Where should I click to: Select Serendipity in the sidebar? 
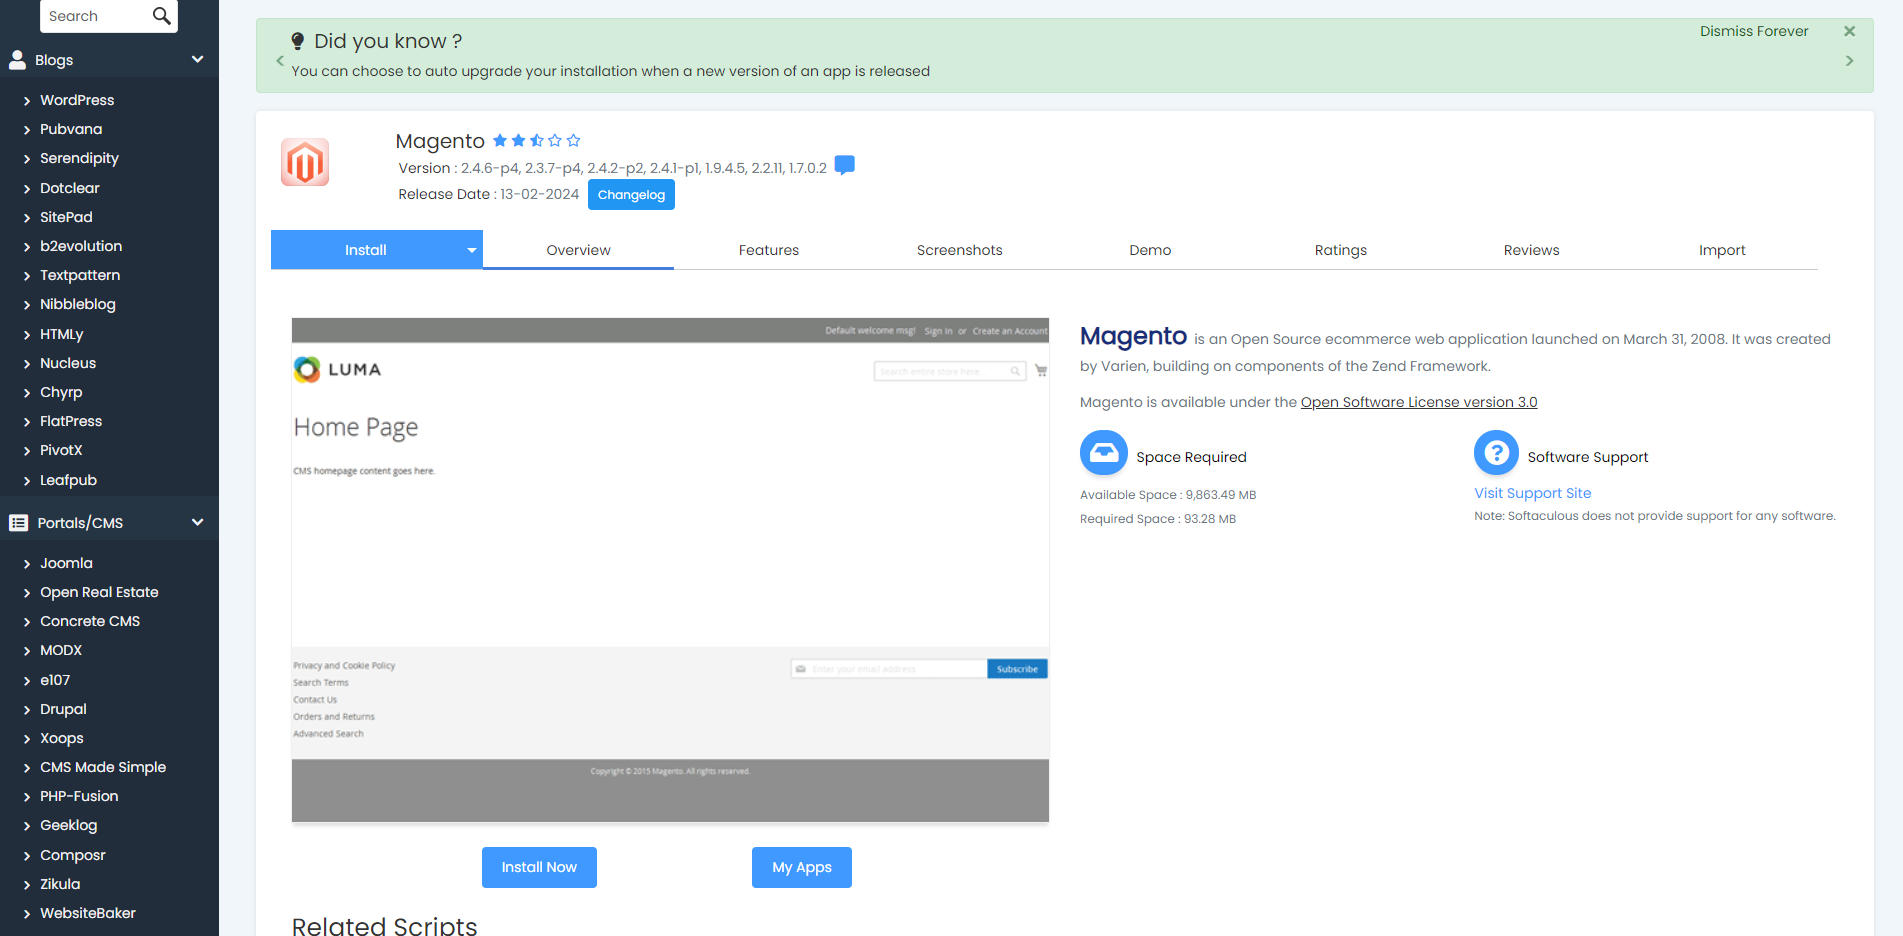point(79,158)
